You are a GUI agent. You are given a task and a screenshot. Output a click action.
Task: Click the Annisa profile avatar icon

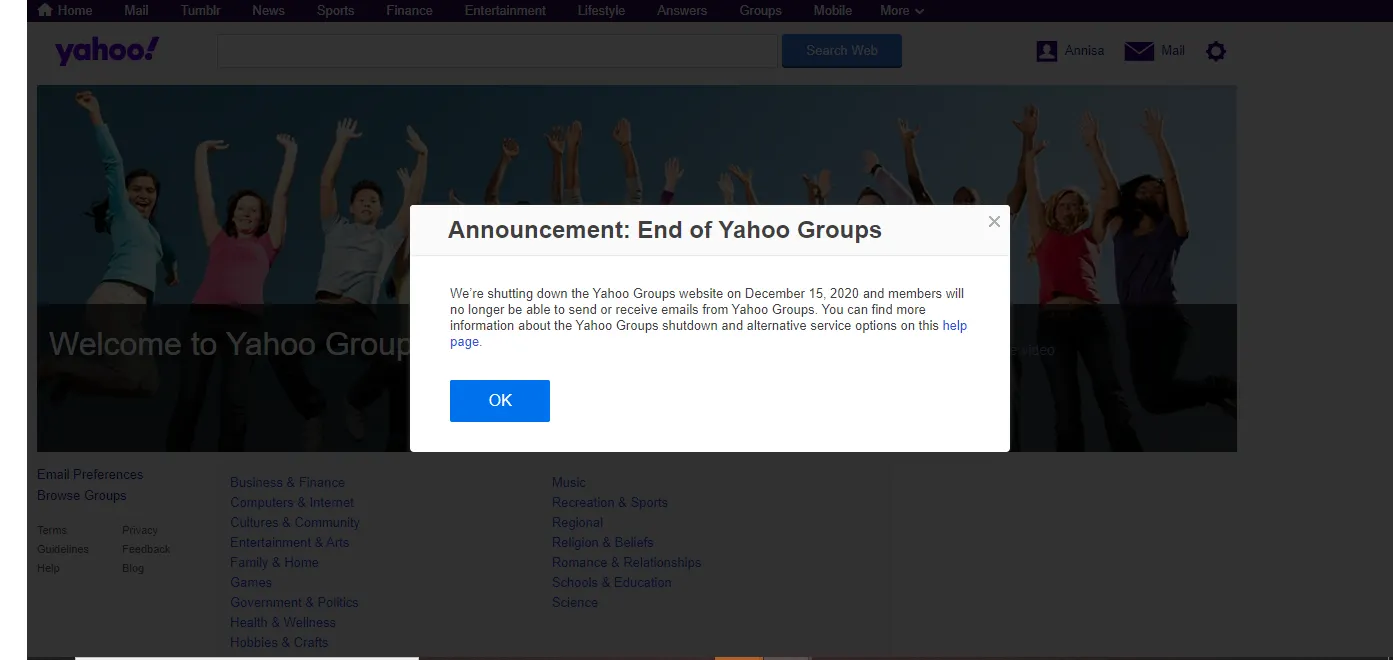pos(1047,51)
